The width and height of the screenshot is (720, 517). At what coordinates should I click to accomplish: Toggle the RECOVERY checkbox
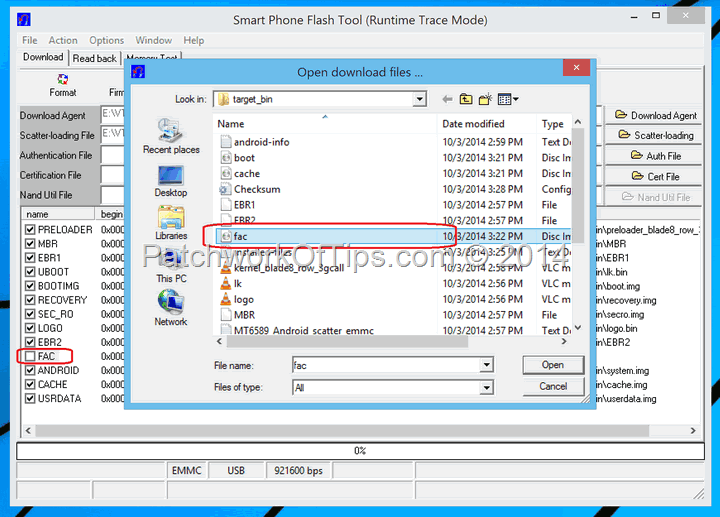pyautogui.click(x=30, y=300)
